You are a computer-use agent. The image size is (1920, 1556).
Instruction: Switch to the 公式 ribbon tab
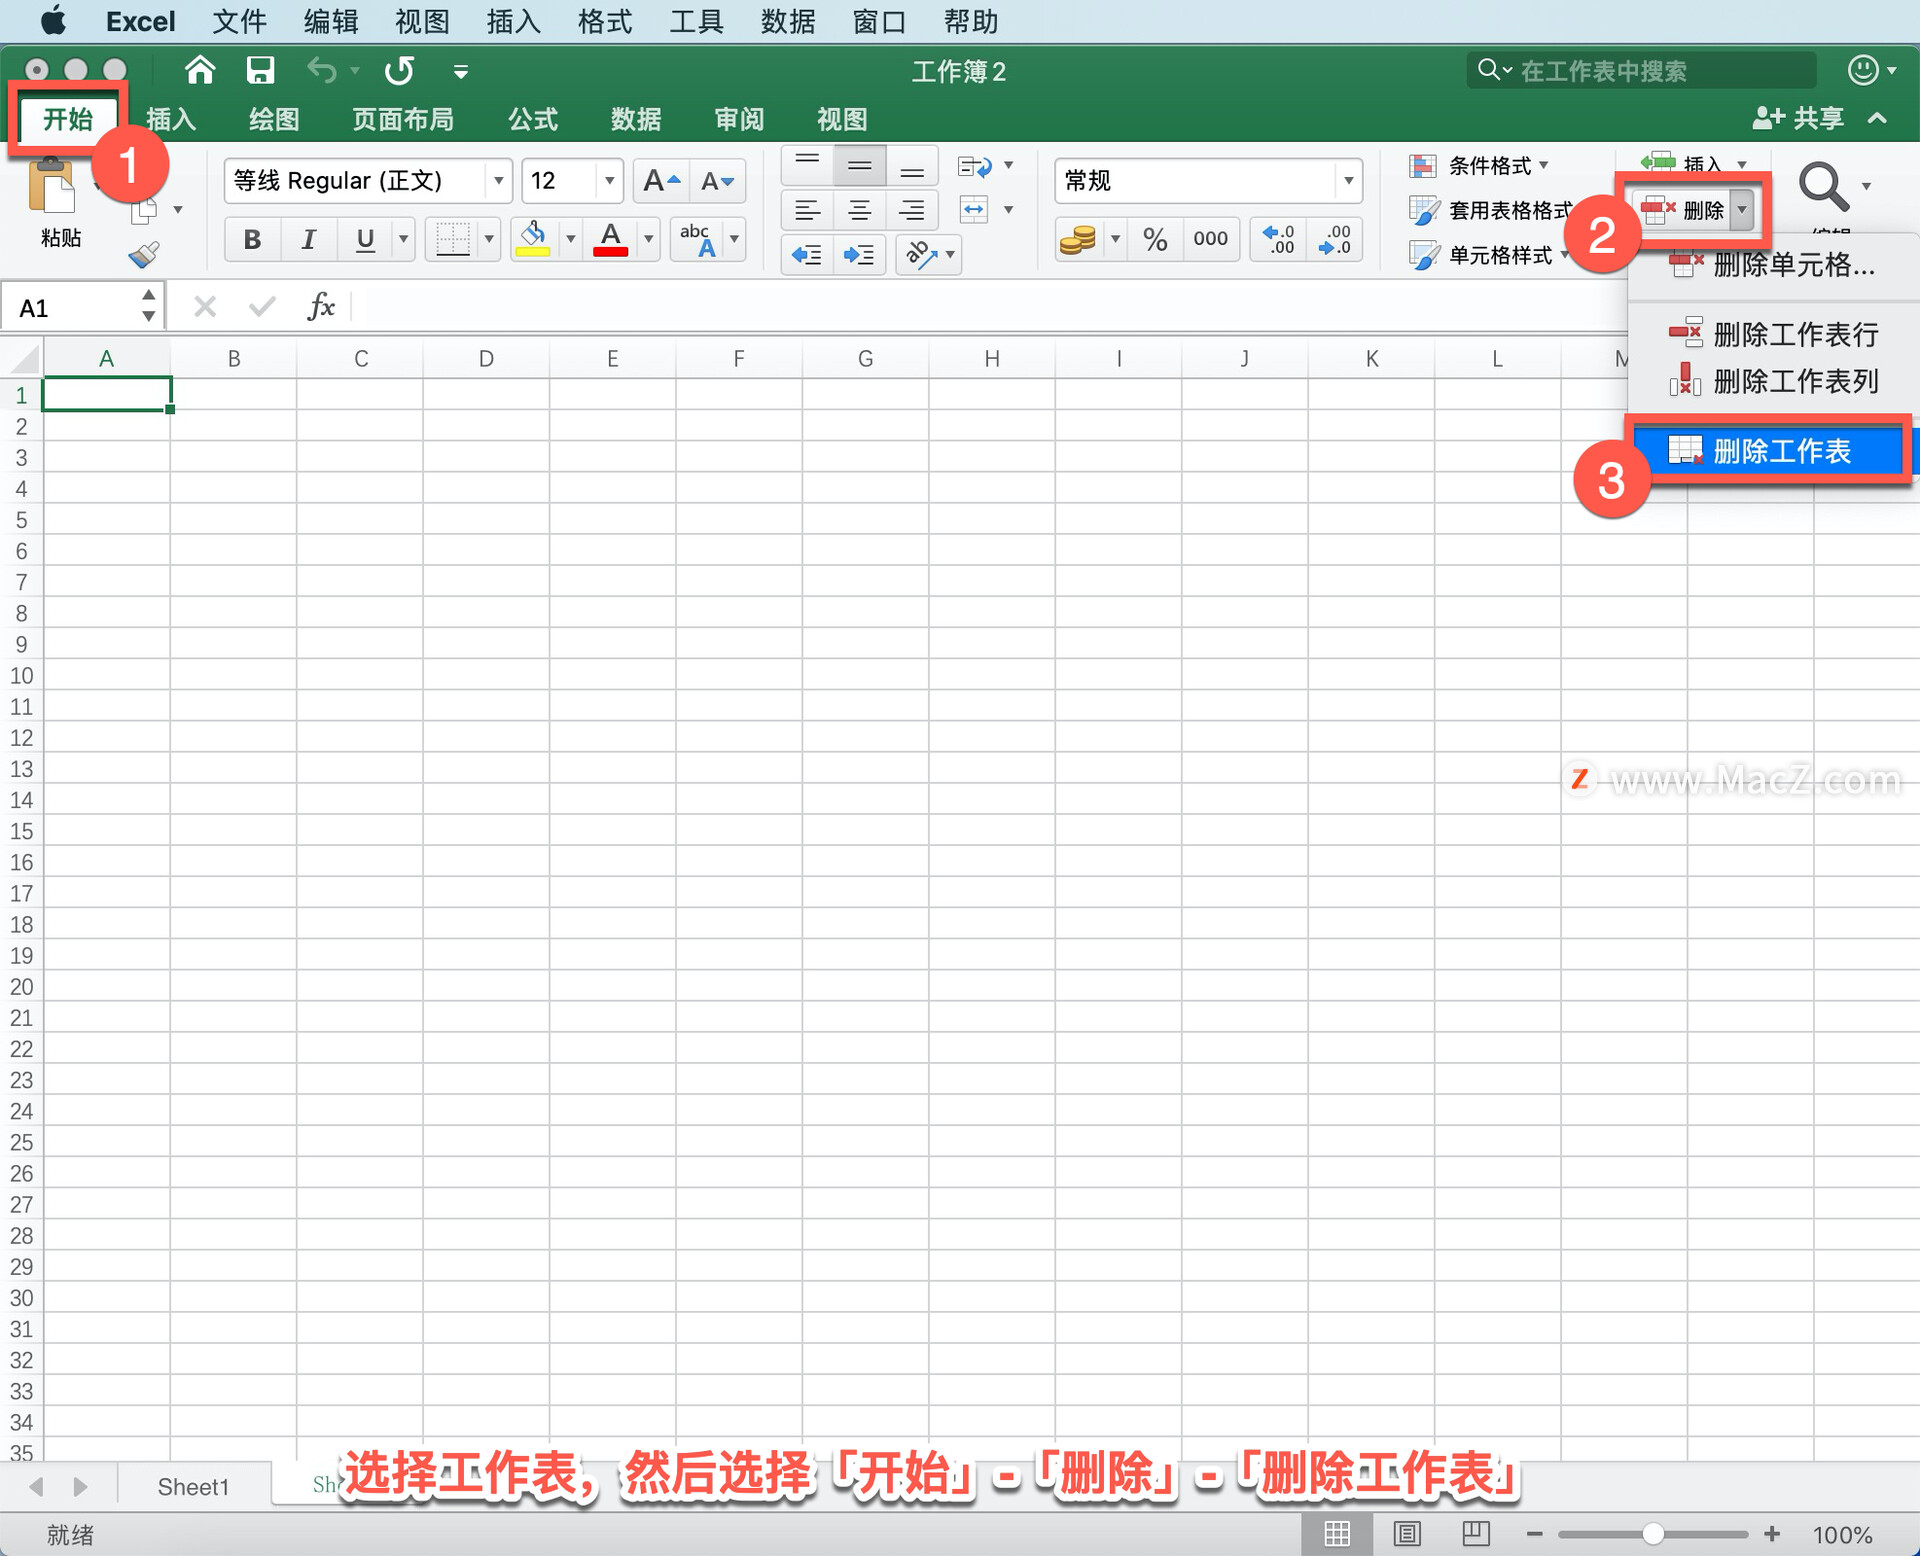tap(532, 120)
